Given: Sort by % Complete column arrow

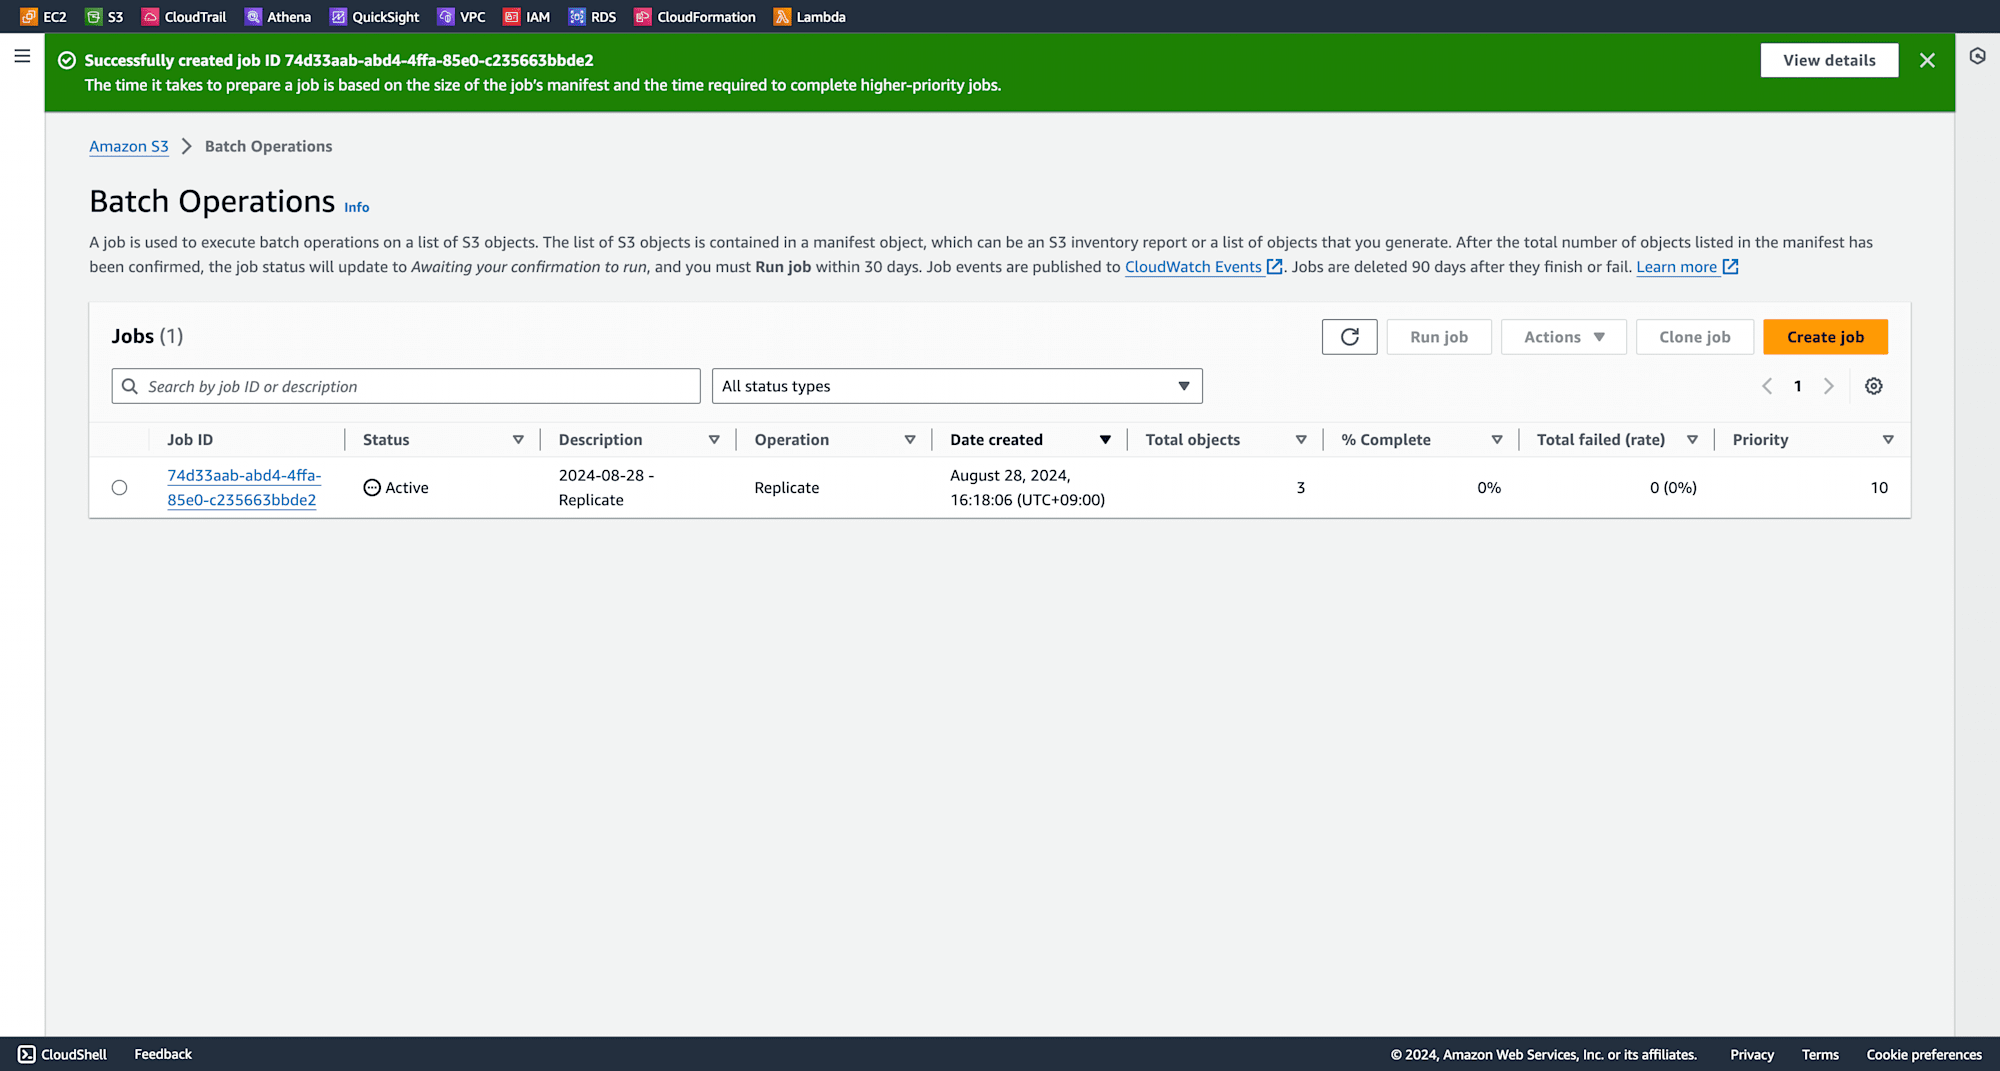Looking at the screenshot, I should [1497, 440].
